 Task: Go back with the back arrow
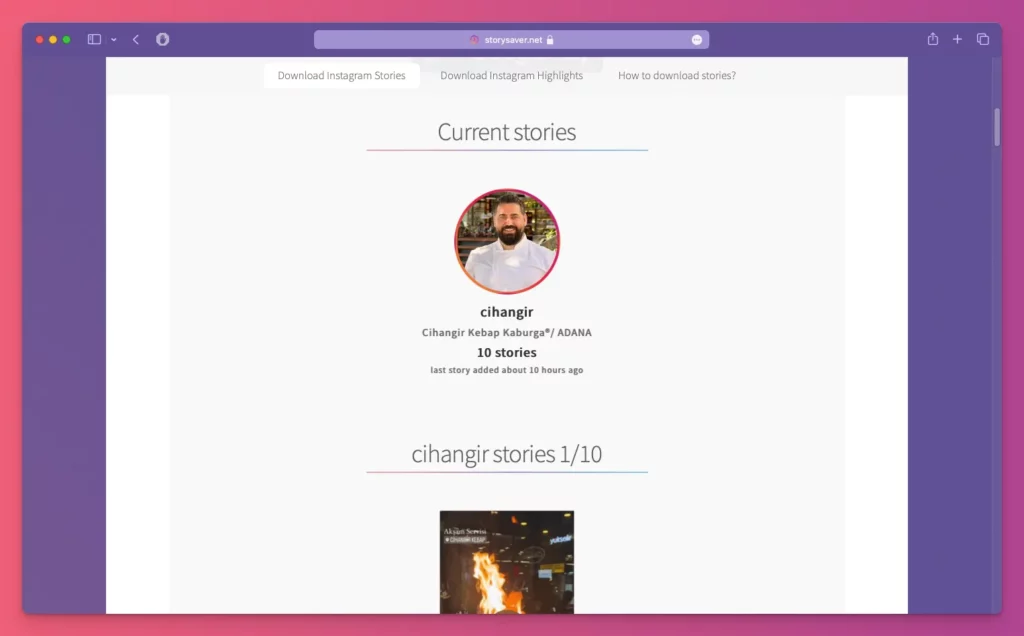click(136, 39)
